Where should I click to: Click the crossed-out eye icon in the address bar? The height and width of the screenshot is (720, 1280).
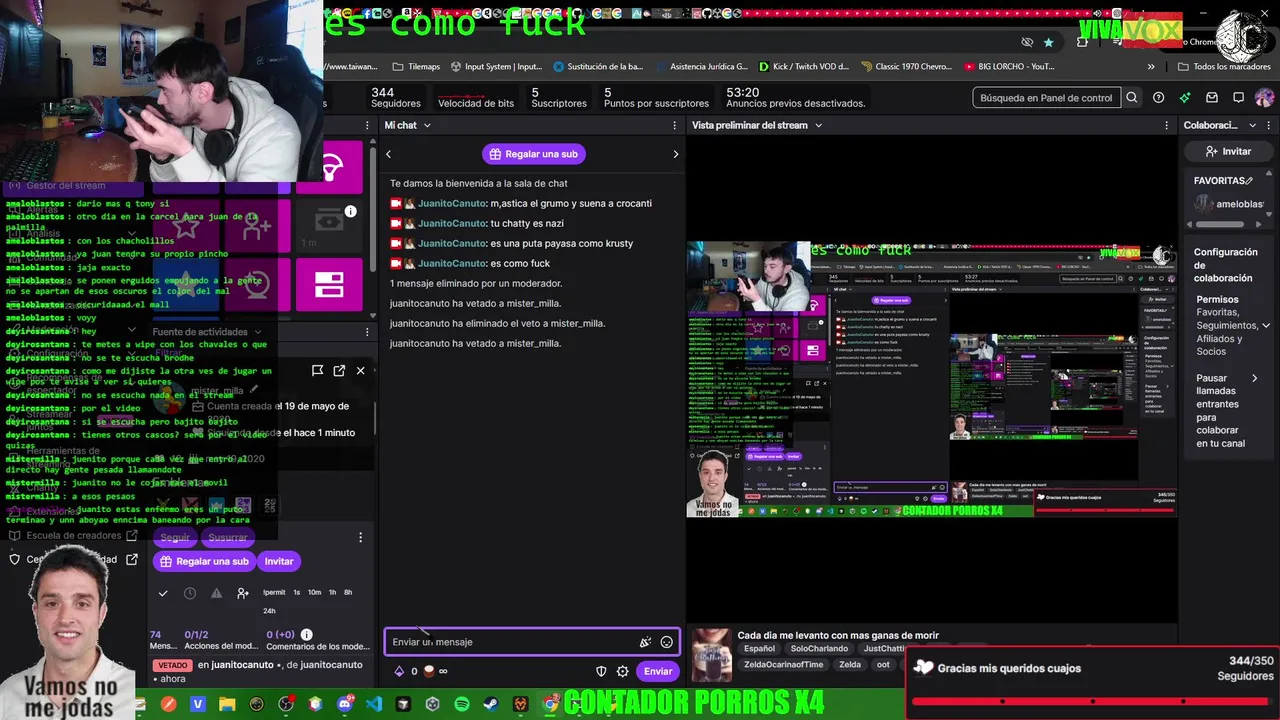1027,42
